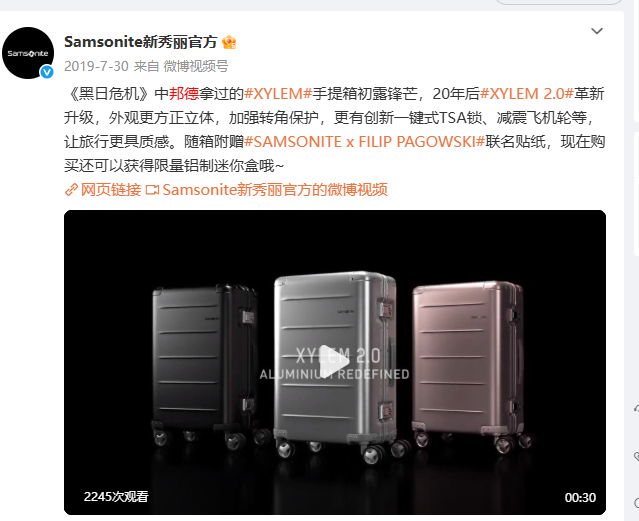Screen dimensions: 639x521
Task: Expand the post options chevron menu
Action: (597, 31)
